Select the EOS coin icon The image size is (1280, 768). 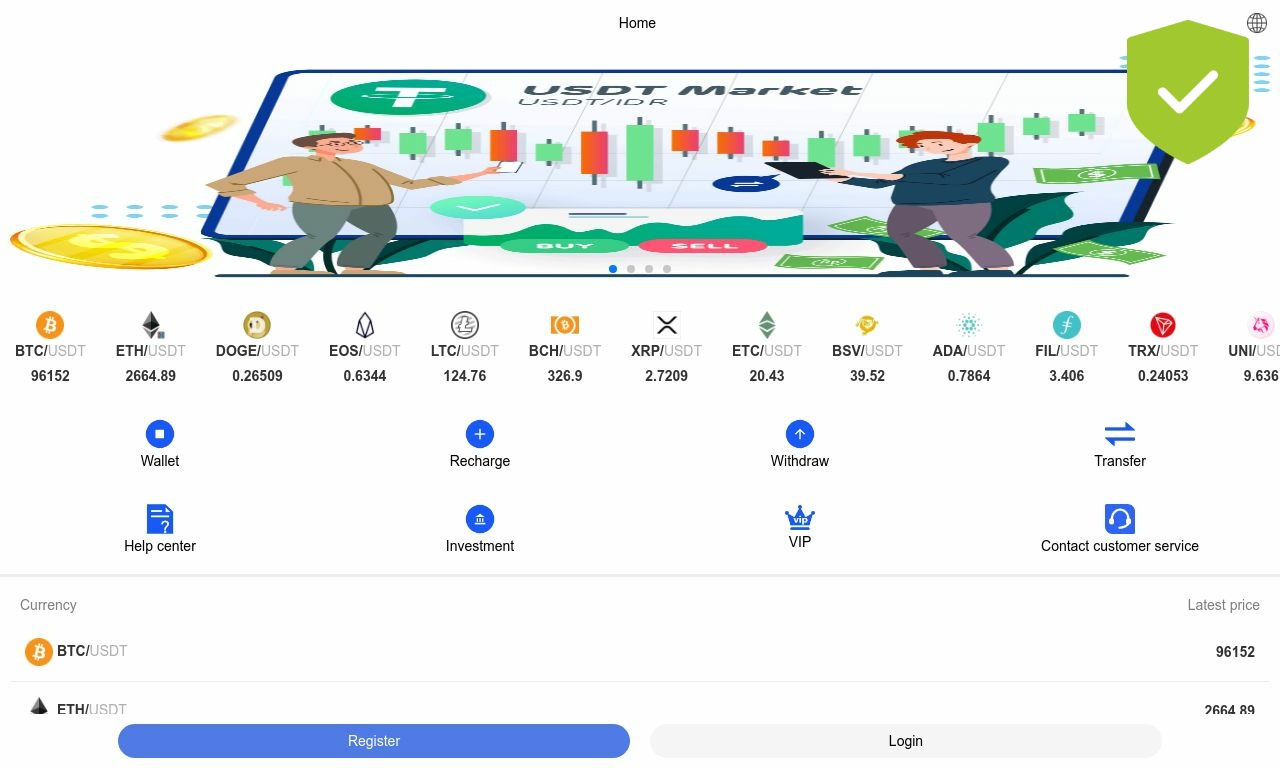tap(365, 325)
